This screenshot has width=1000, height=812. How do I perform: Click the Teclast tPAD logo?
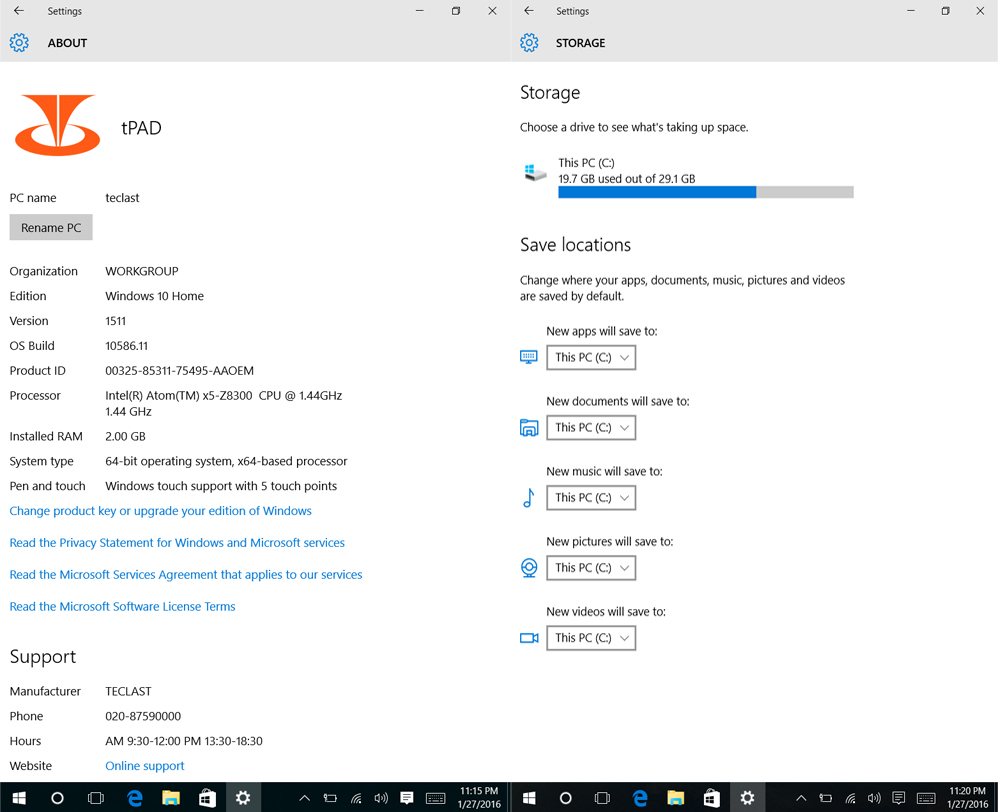click(x=57, y=125)
